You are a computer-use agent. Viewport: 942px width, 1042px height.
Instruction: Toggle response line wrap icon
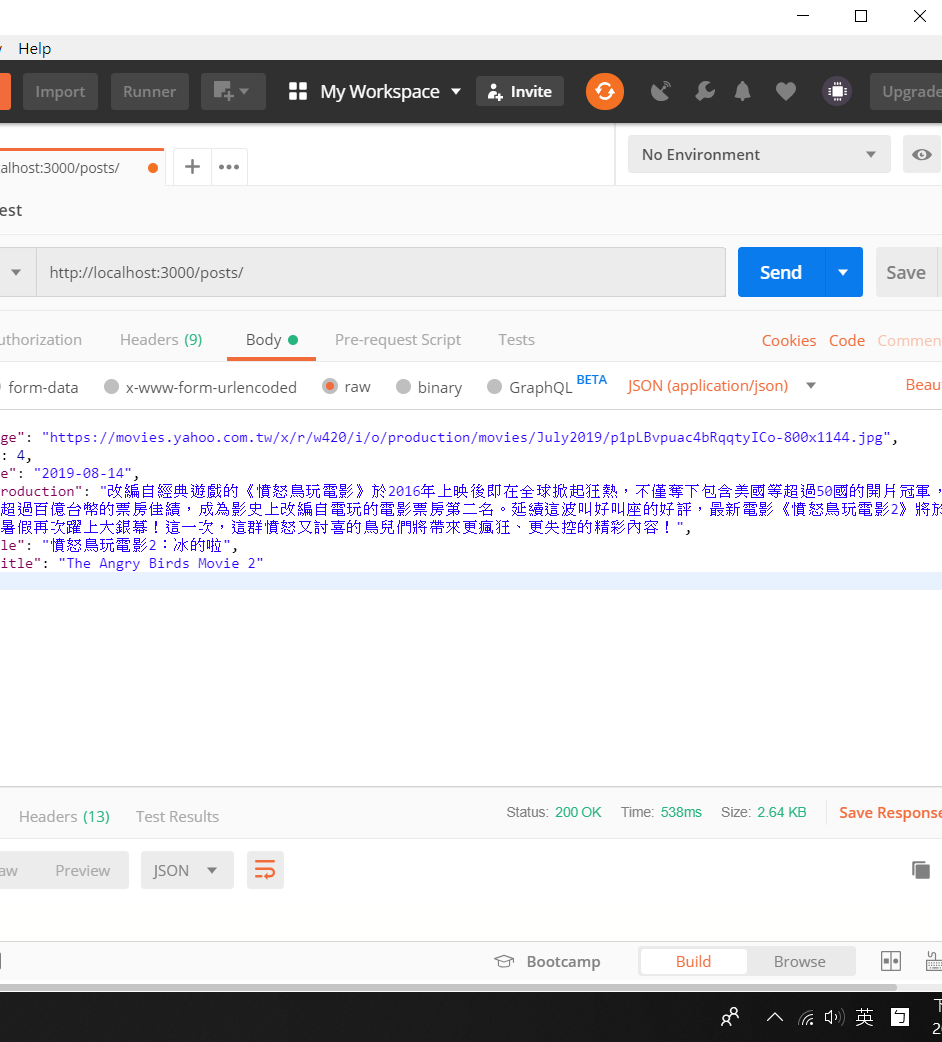(x=265, y=870)
